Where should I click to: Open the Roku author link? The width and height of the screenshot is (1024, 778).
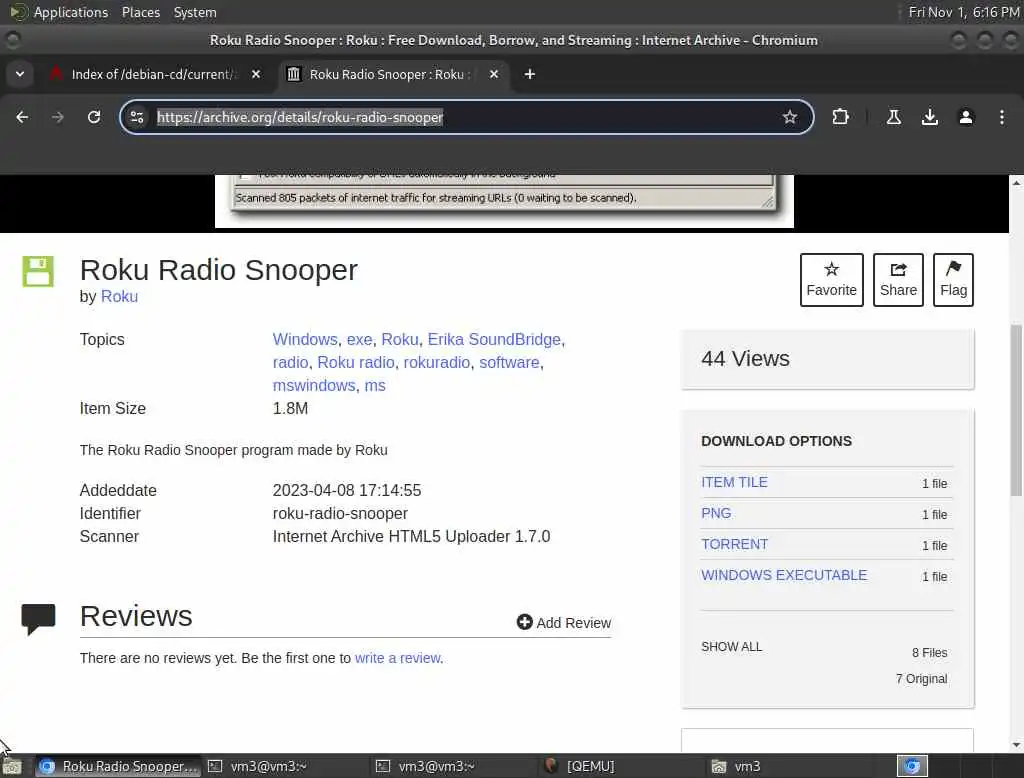pos(120,297)
